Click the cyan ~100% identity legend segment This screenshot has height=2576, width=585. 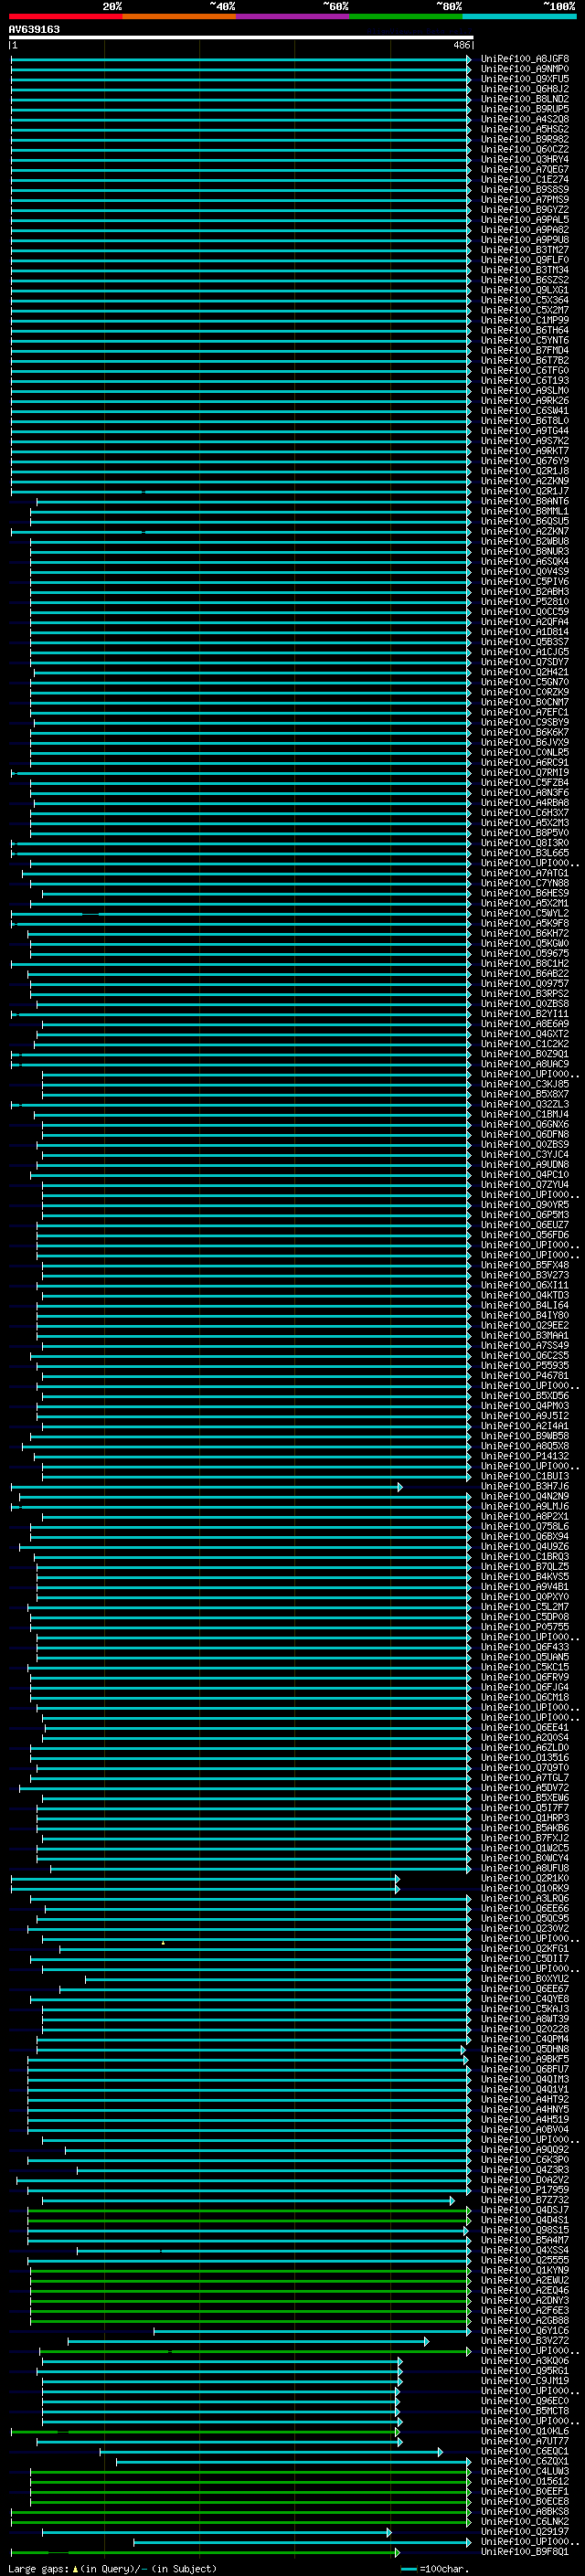pos(520,16)
